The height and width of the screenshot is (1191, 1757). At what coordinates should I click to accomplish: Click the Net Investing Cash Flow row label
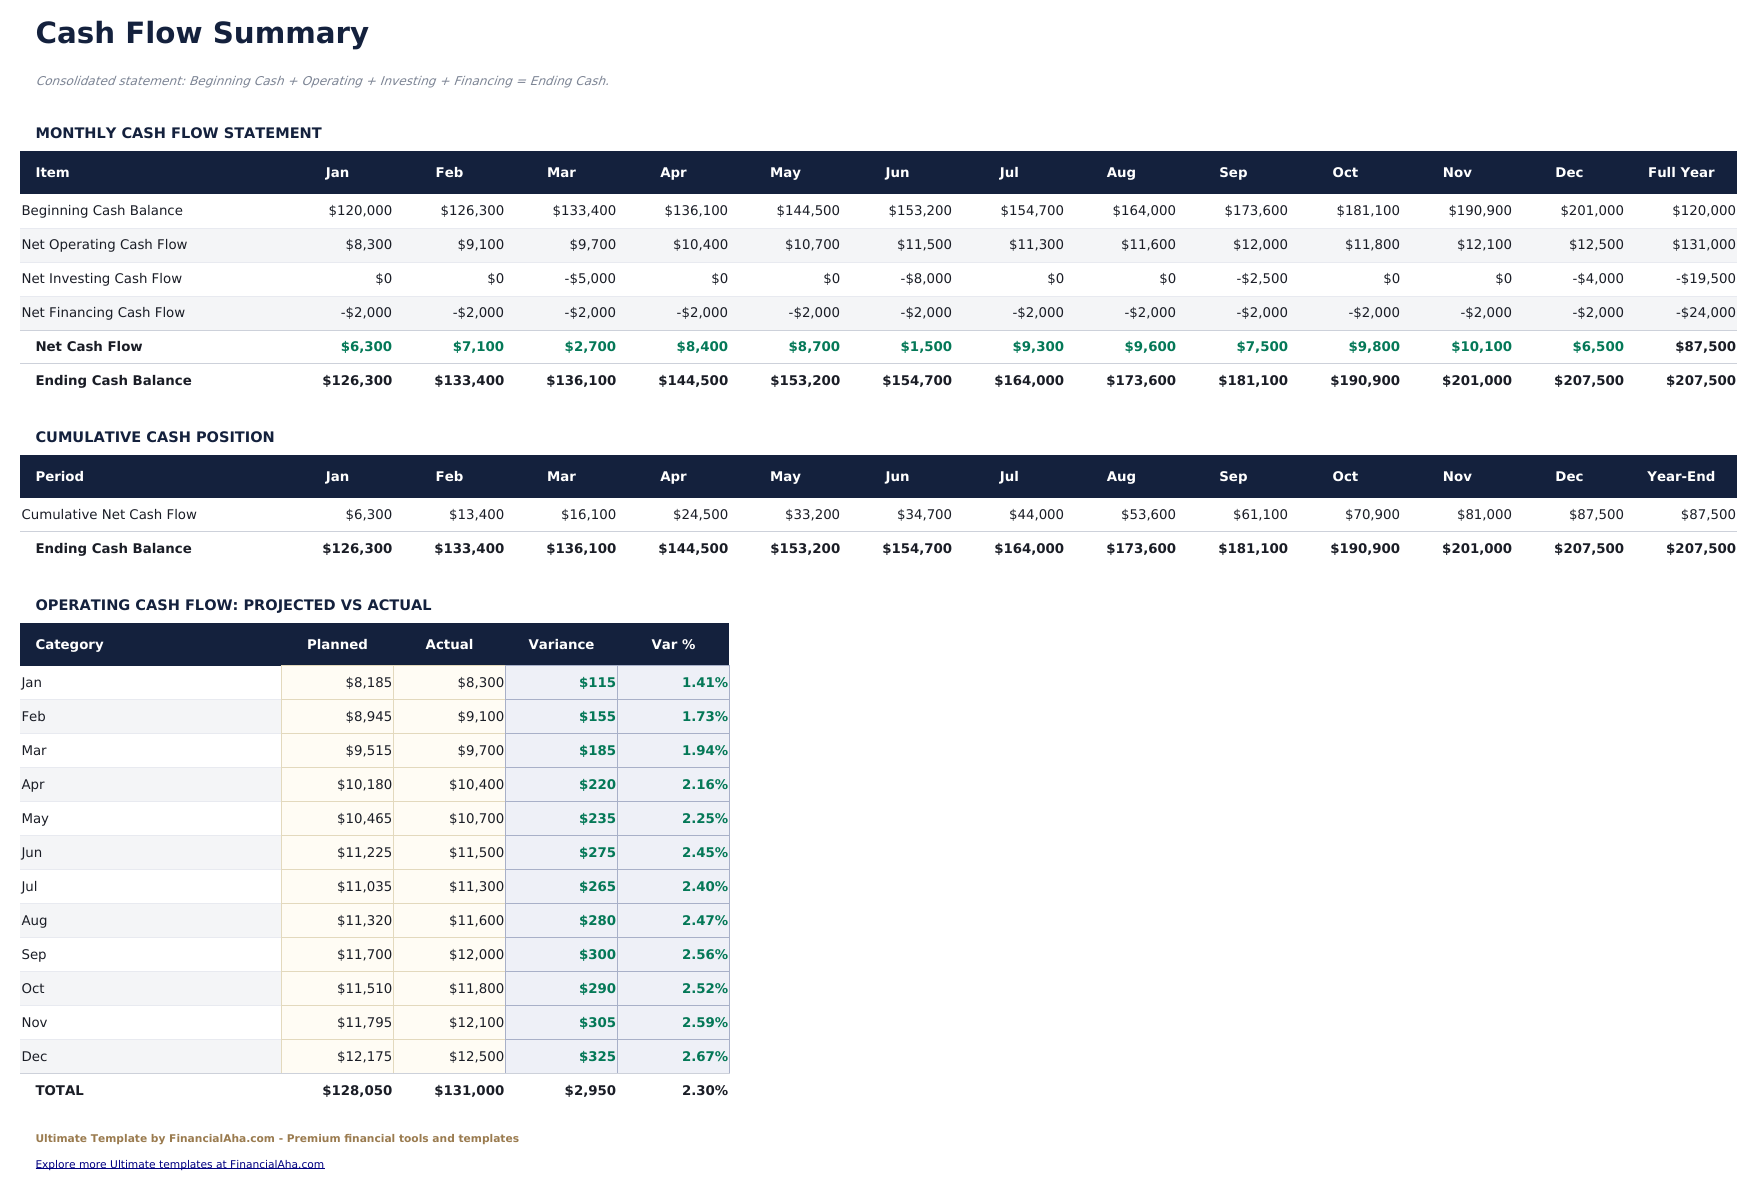click(x=101, y=278)
